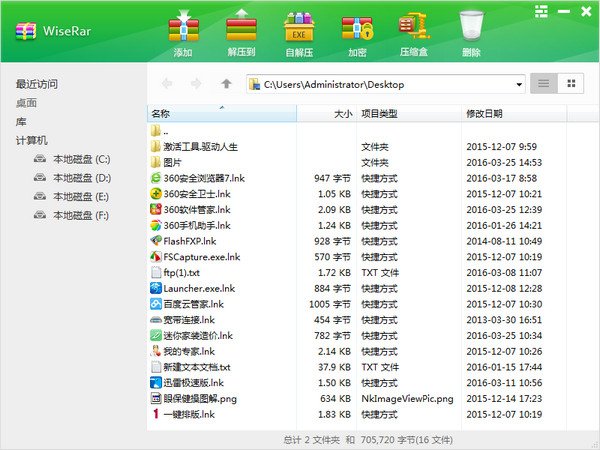This screenshot has height=450, width=600.
Task: Click the FSCapture shortcut icon
Action: pyautogui.click(x=156, y=256)
